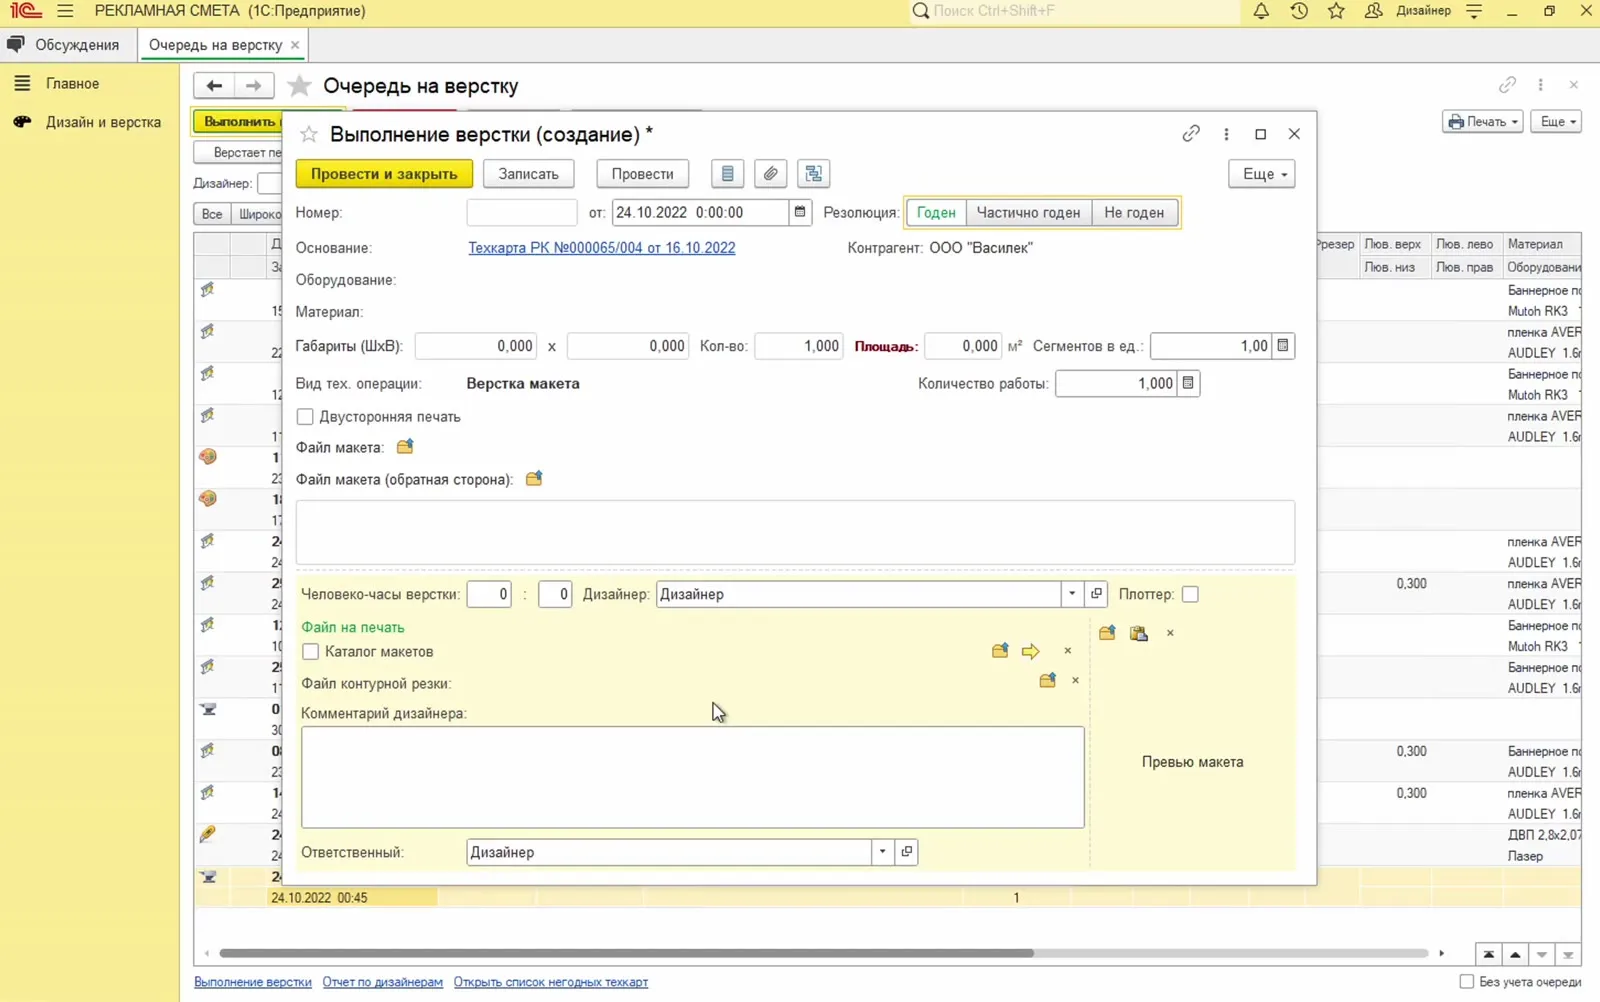This screenshot has height=1002, width=1600.
Task: Open the notifications bell icon
Action: click(x=1261, y=11)
